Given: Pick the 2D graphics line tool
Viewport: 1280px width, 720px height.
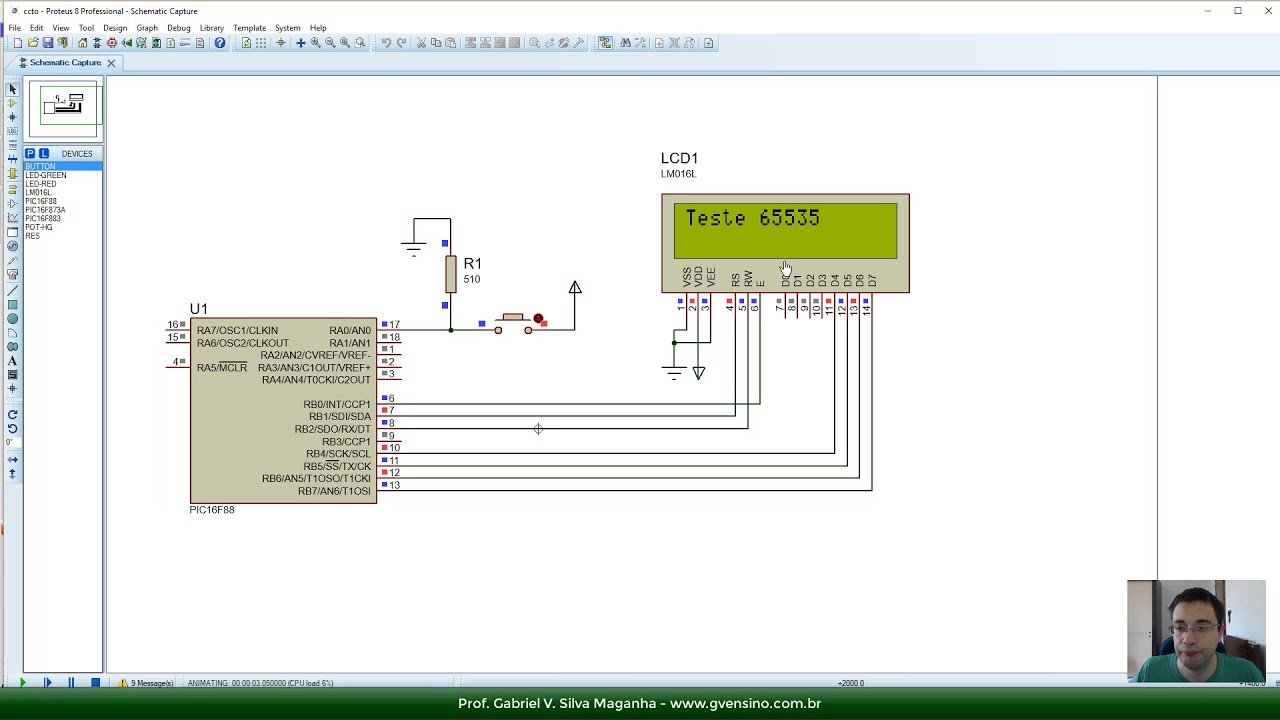Looking at the screenshot, I should (x=12, y=290).
